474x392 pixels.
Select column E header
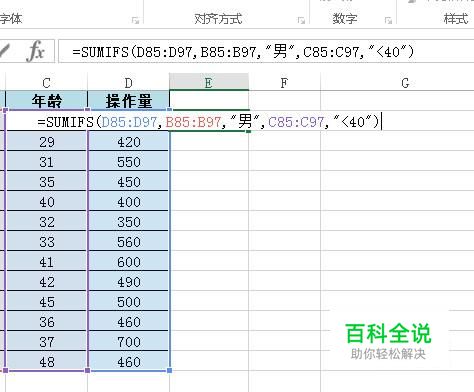pos(209,82)
